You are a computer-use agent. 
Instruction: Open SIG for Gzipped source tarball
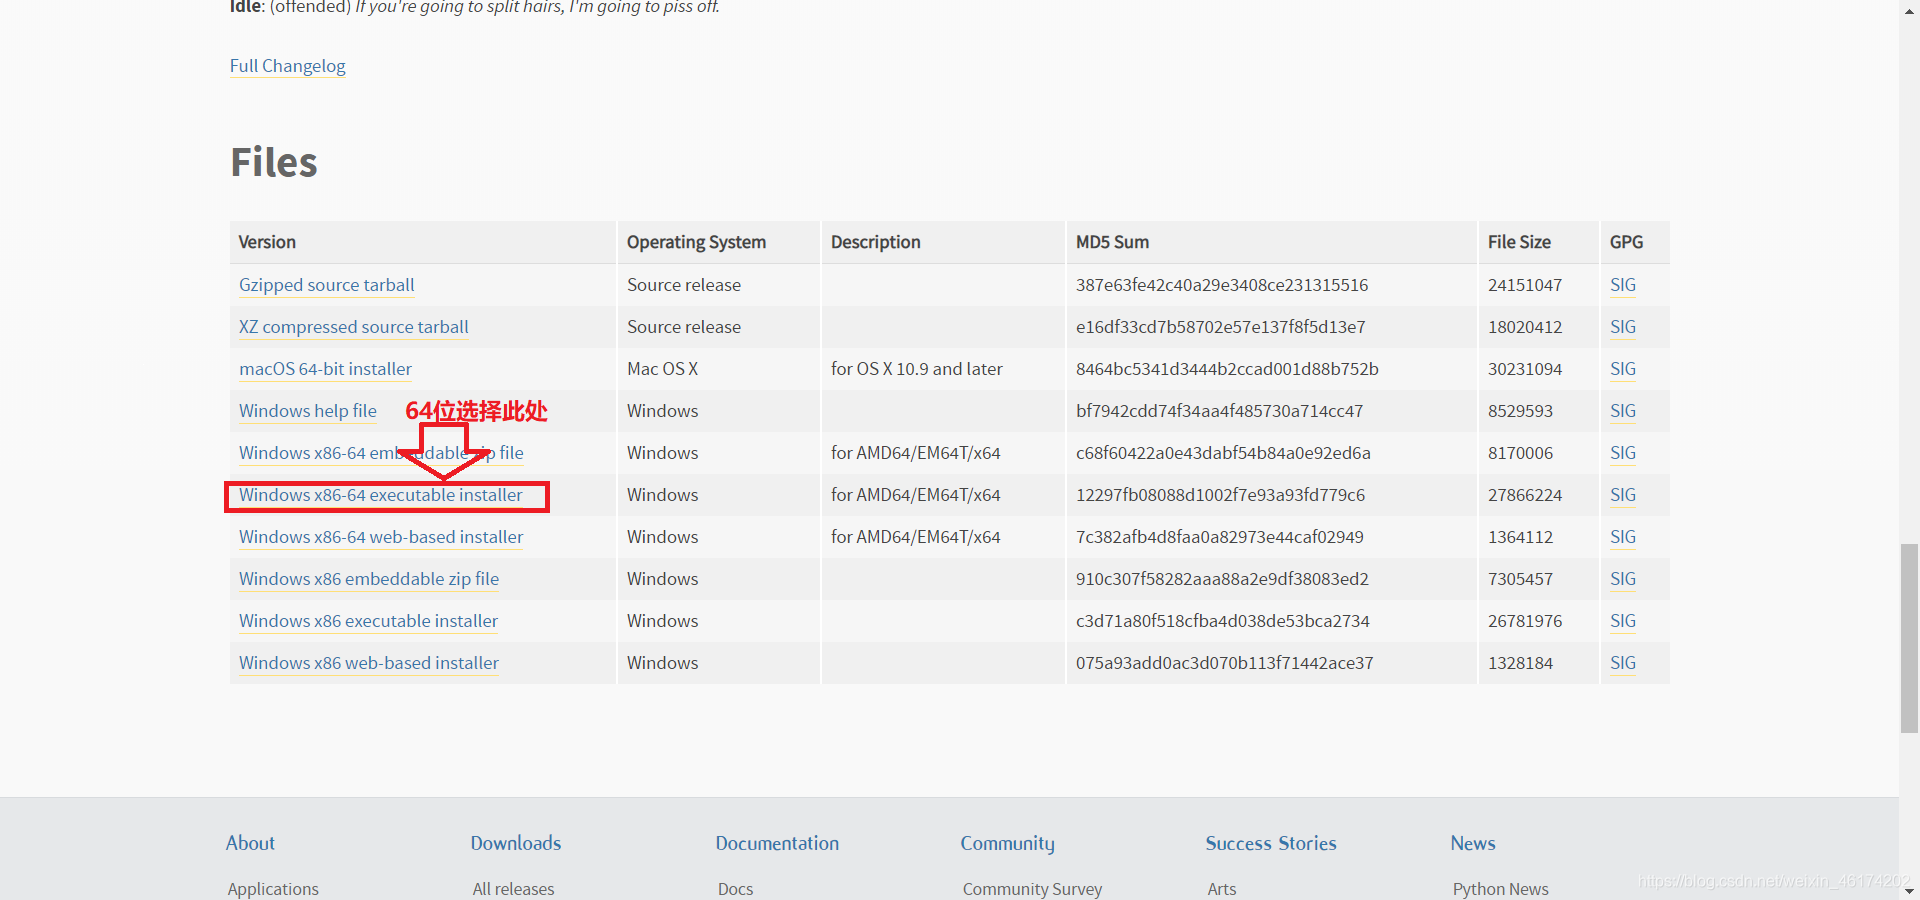pyautogui.click(x=1623, y=285)
